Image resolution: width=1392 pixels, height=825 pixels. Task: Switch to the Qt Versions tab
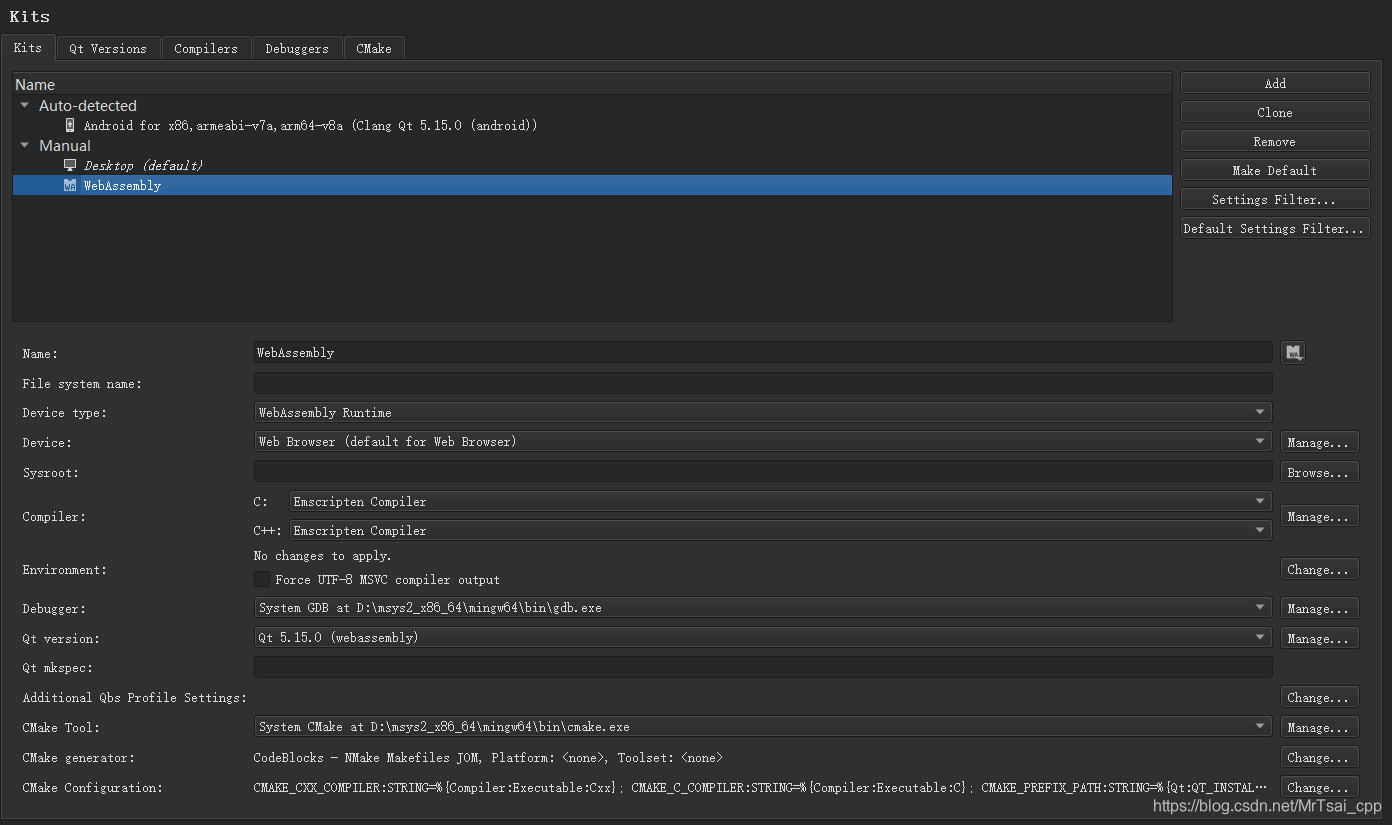coord(108,48)
